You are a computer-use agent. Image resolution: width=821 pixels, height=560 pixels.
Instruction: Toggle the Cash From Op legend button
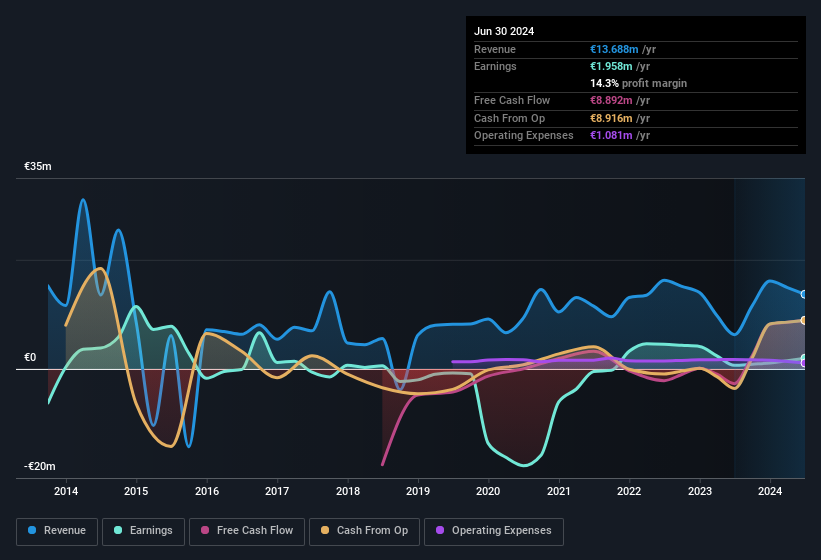click(x=364, y=531)
